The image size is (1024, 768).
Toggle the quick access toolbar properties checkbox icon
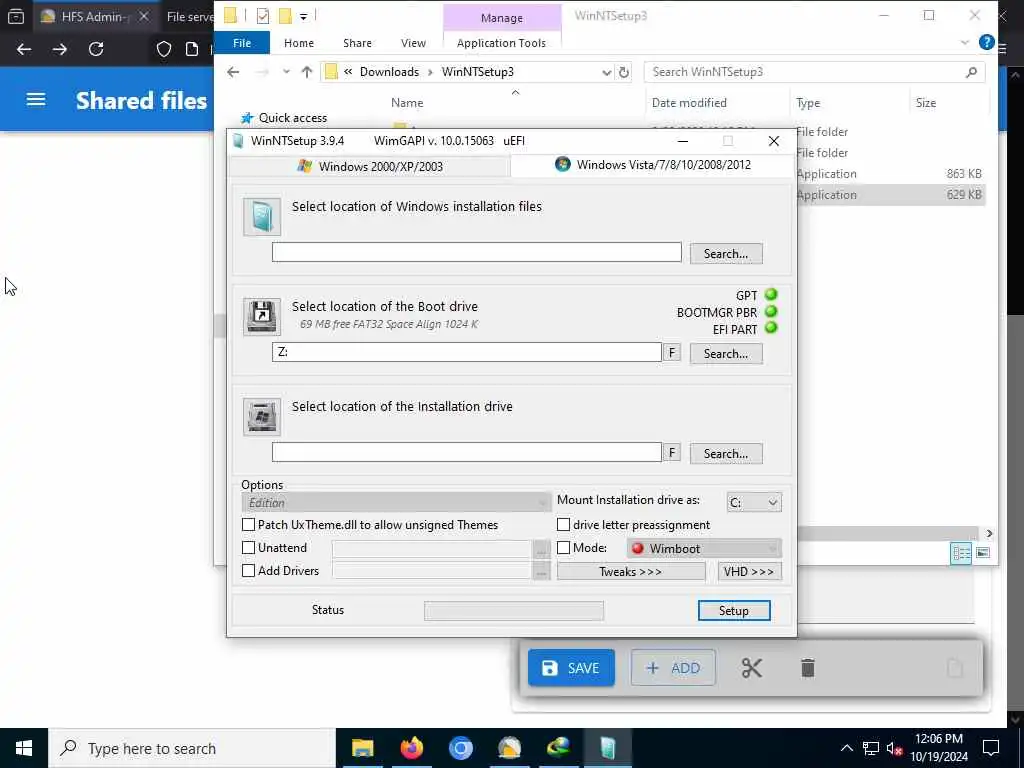(x=263, y=16)
